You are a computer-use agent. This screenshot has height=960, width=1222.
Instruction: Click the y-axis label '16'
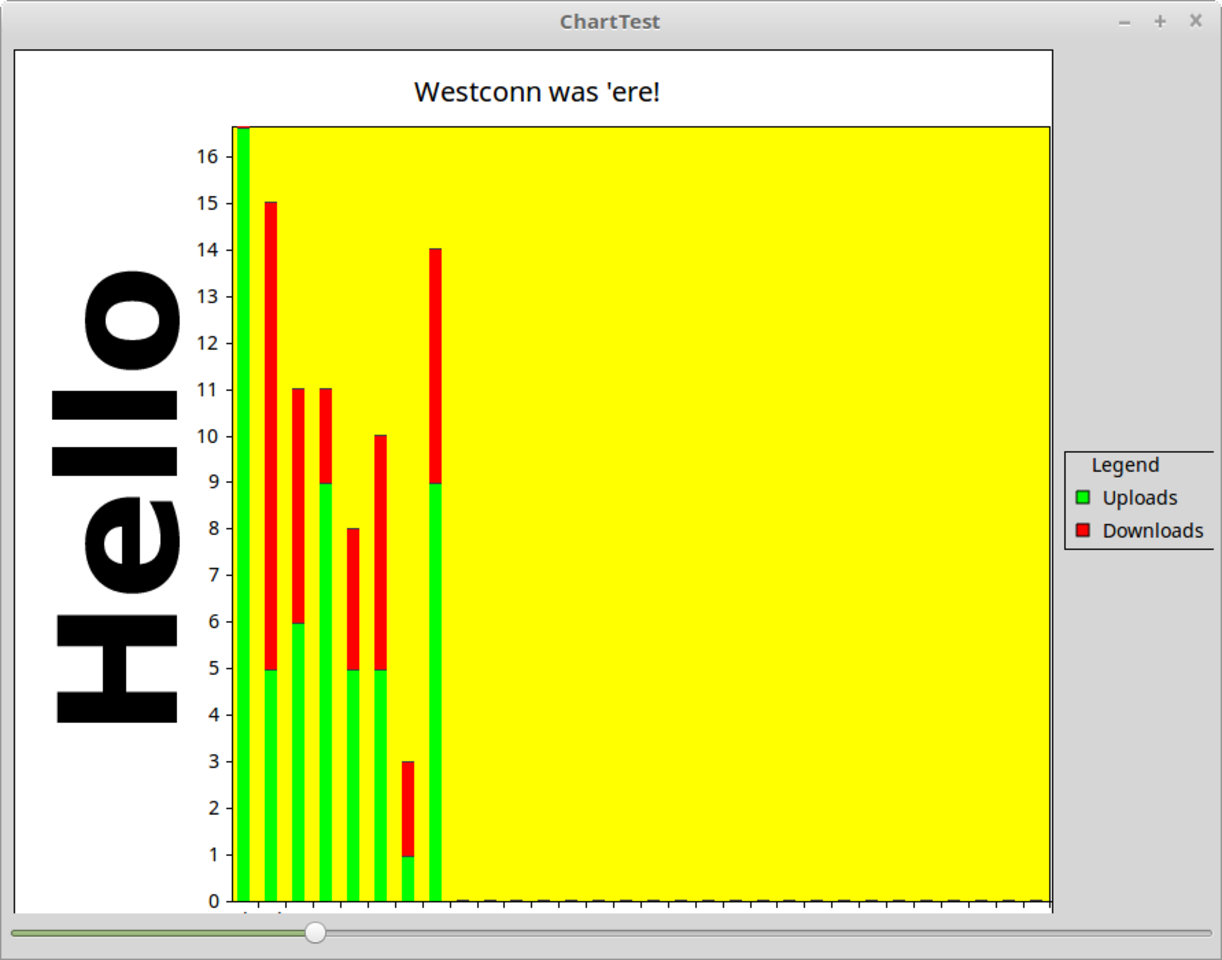tap(208, 157)
